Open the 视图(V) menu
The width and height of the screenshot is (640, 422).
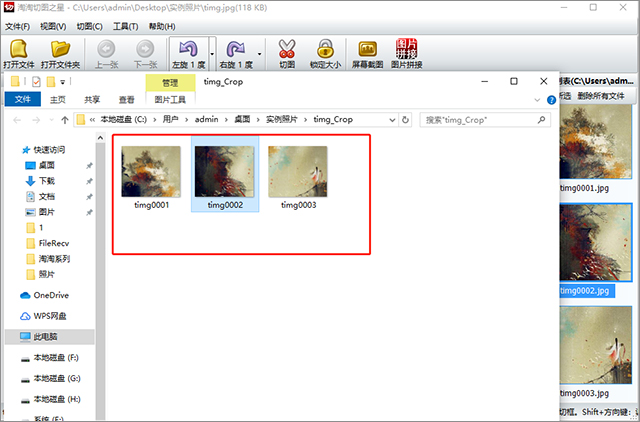(53, 26)
